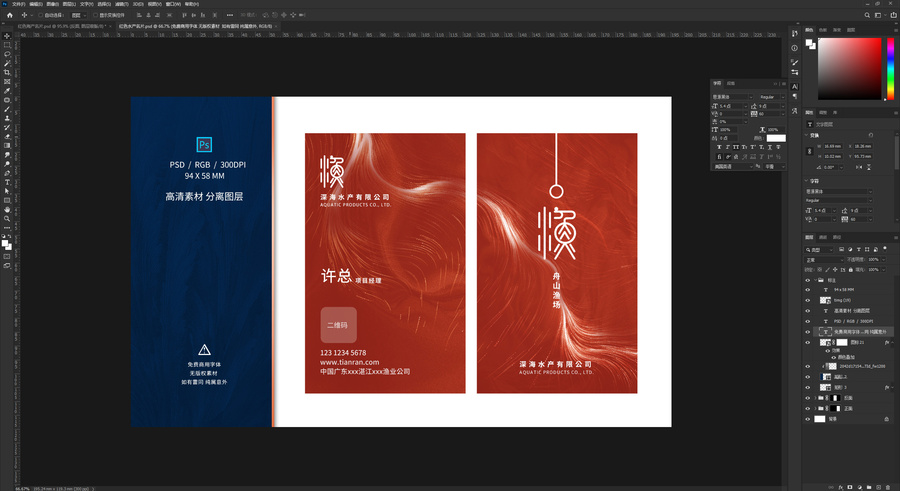Viewport: 900px width, 491px height.
Task: Select the Lasso tool
Action: pos(7,54)
